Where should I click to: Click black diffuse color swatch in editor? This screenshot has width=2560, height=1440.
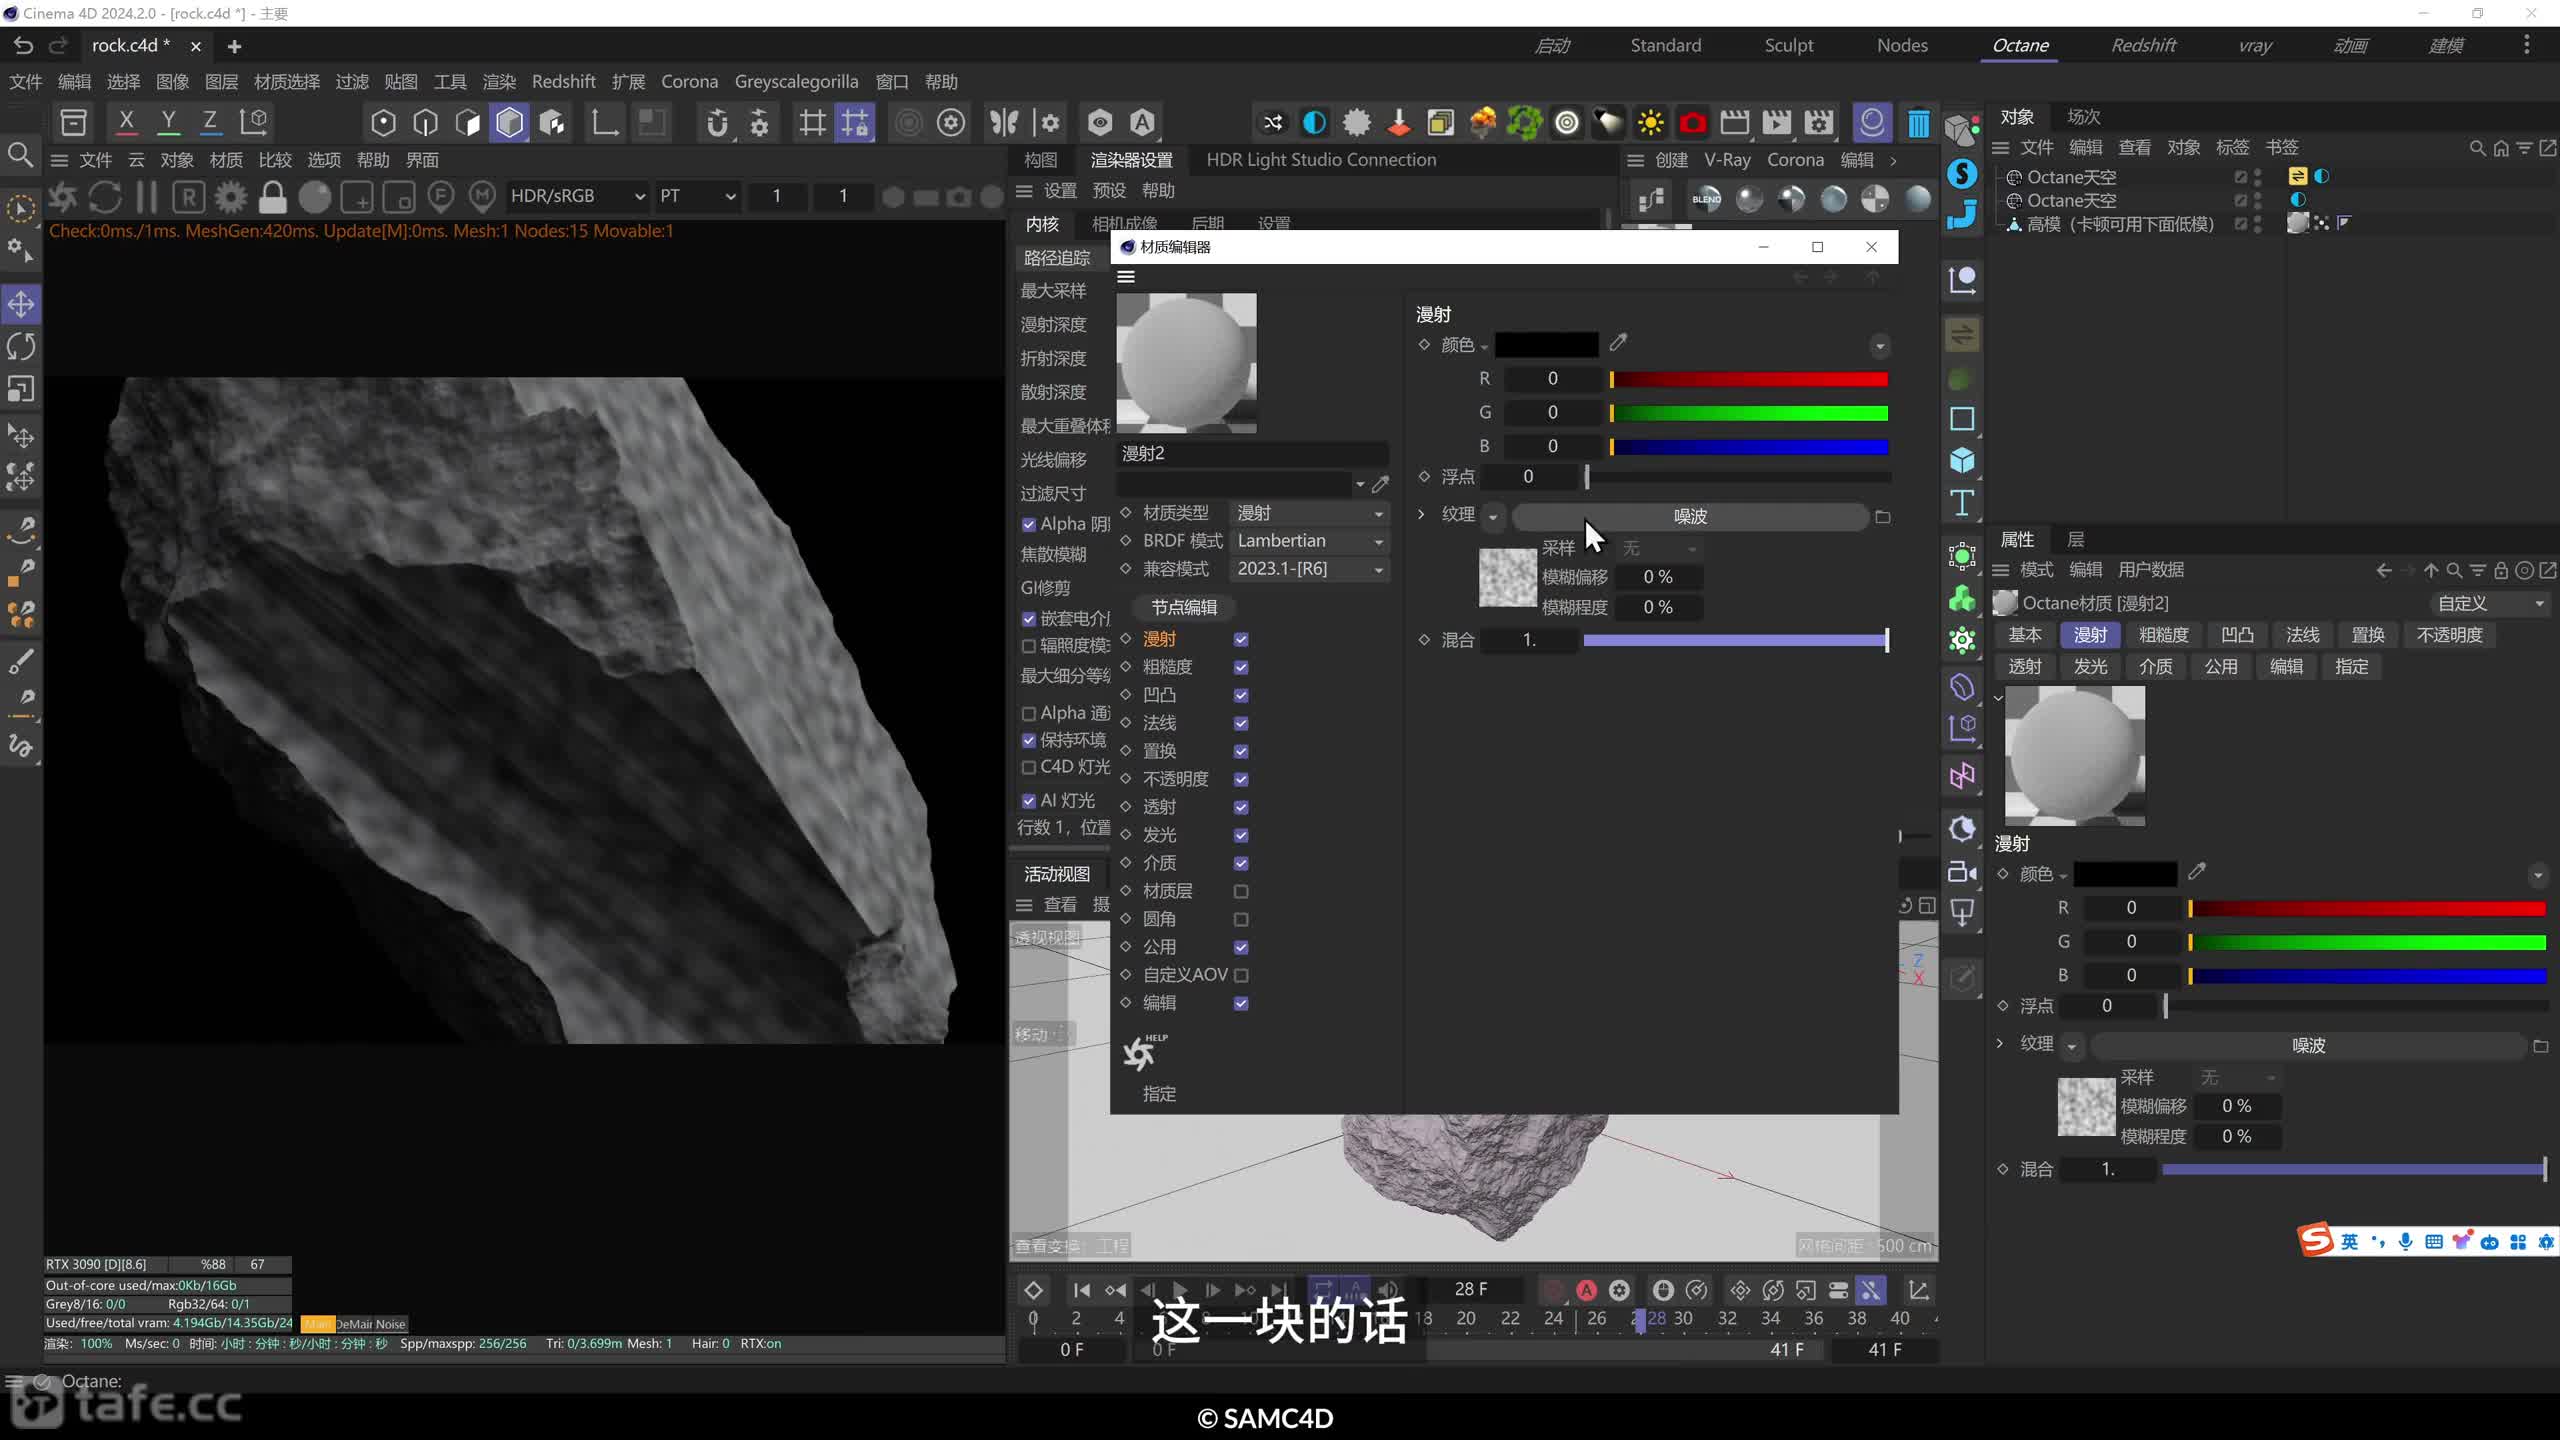point(1546,344)
